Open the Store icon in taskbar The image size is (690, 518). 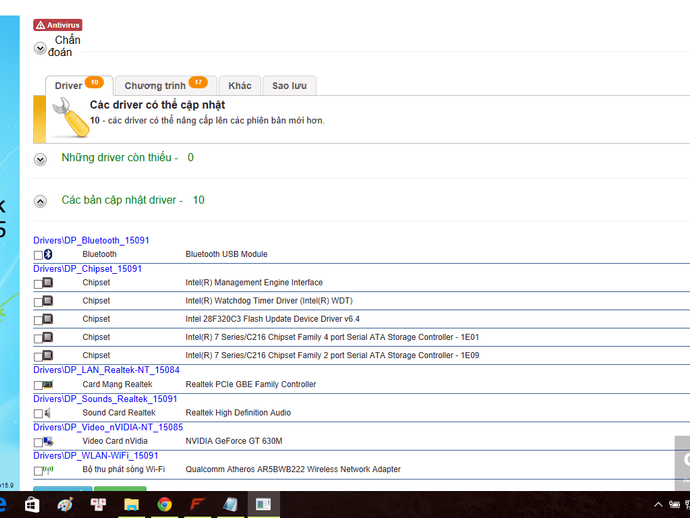coord(32,504)
